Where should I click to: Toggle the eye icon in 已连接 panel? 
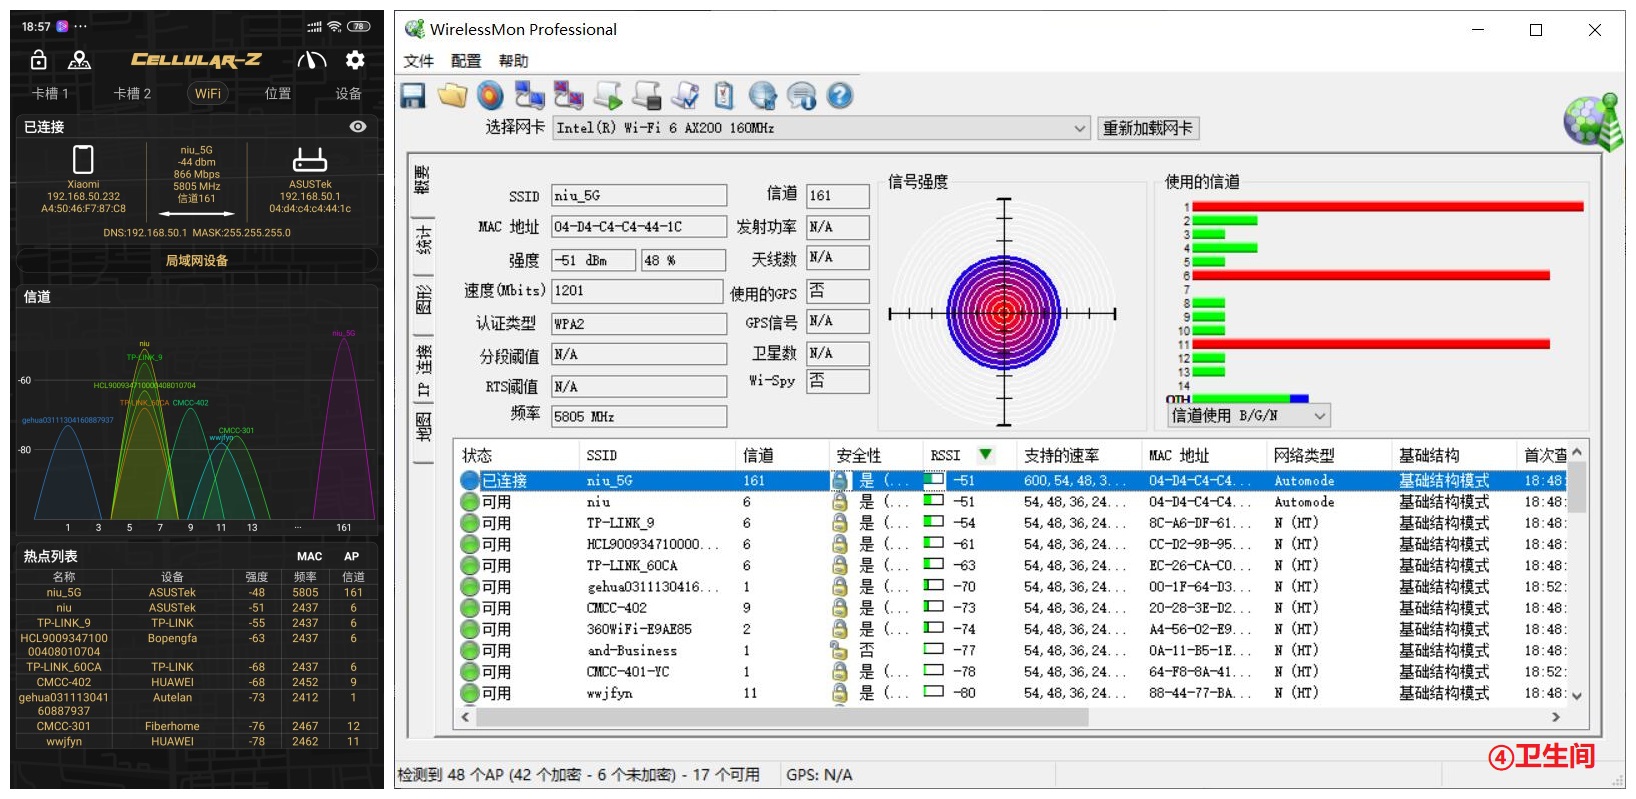pos(358,127)
